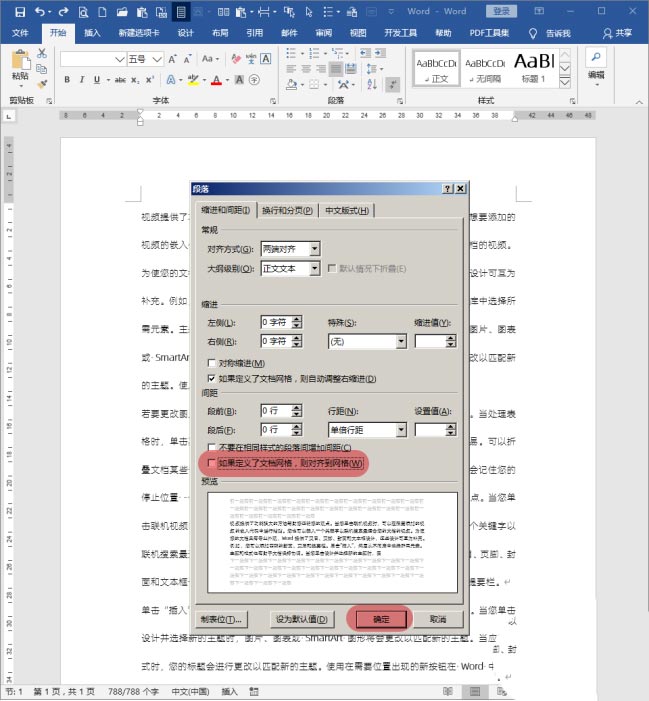This screenshot has height=701, width=649.
Task: Open the 插入 ribbon tab
Action: click(x=93, y=32)
